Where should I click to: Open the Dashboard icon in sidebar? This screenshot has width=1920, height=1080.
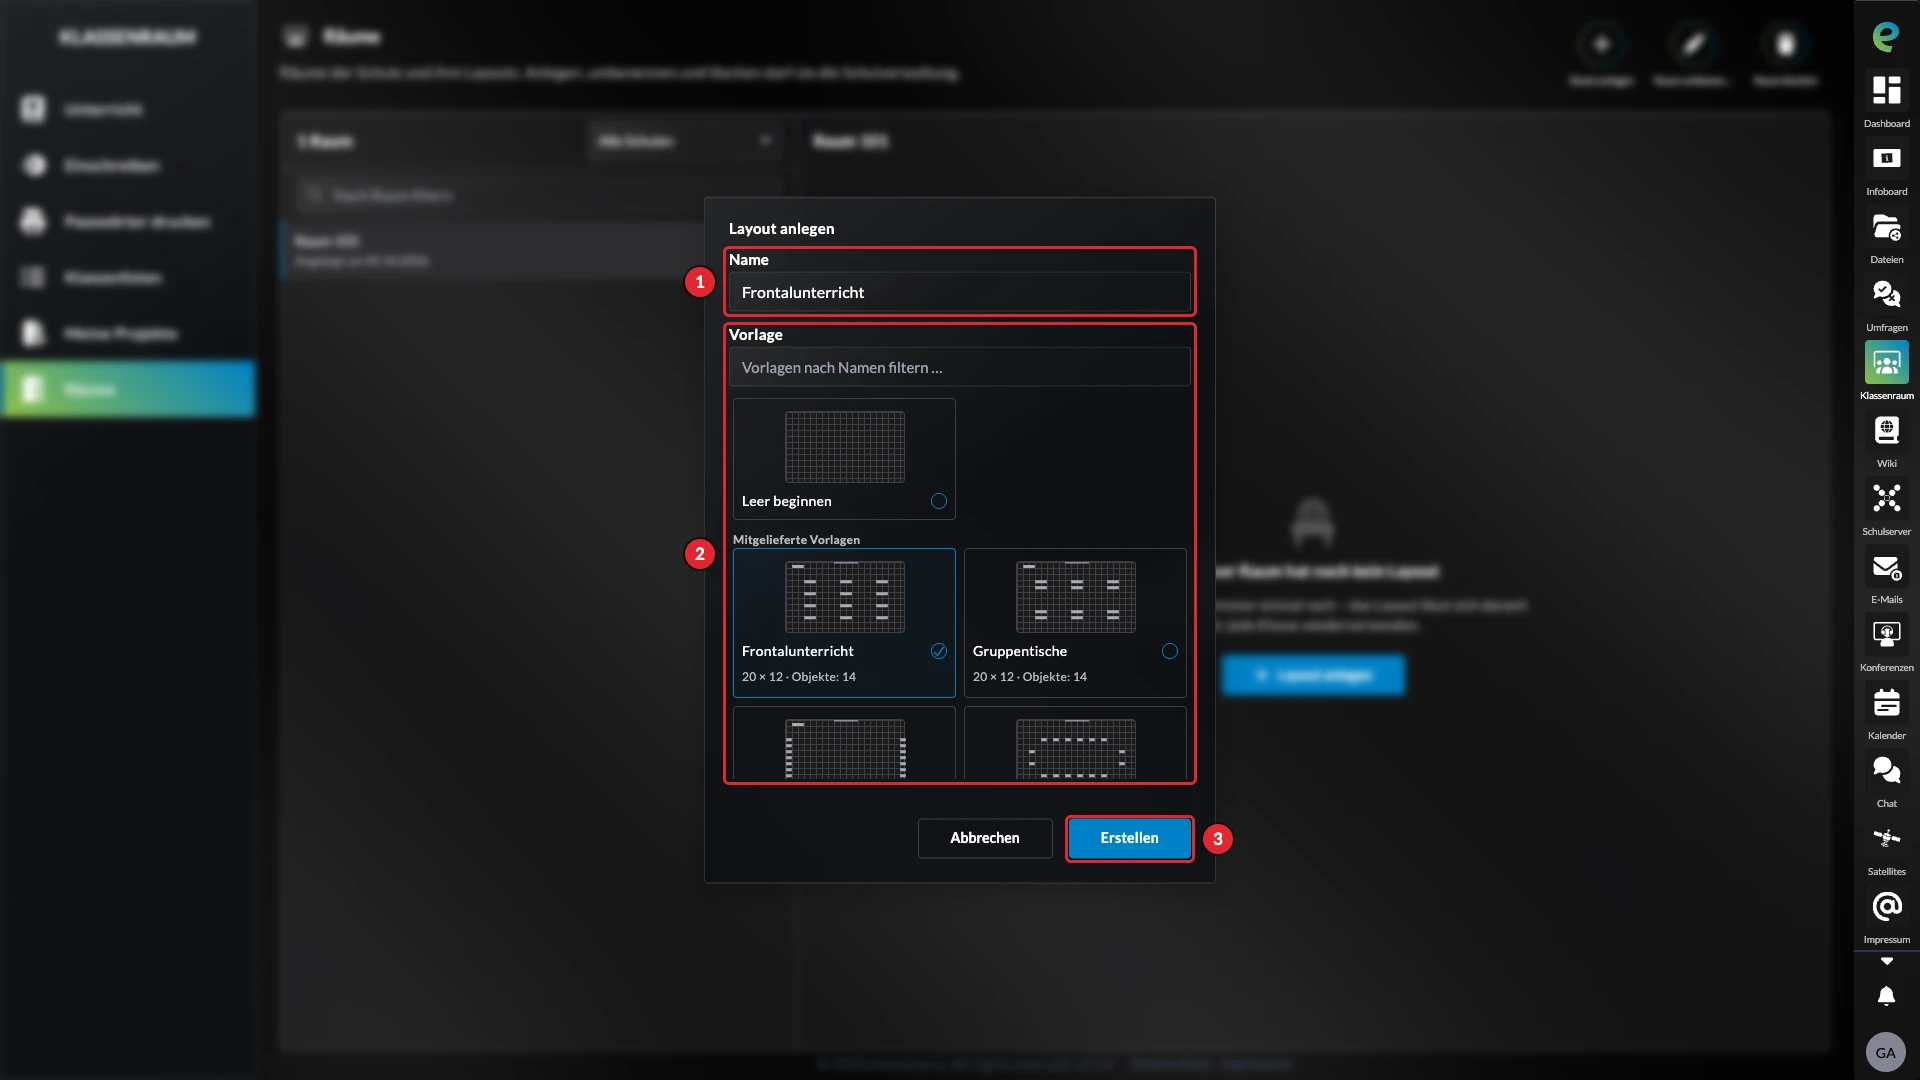(x=1886, y=91)
